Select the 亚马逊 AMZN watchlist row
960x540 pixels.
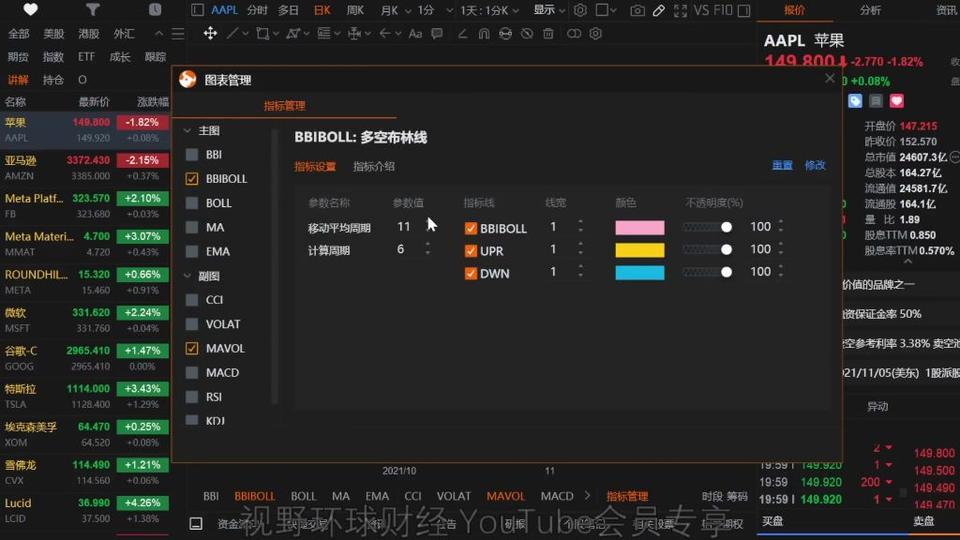pyautogui.click(x=84, y=168)
